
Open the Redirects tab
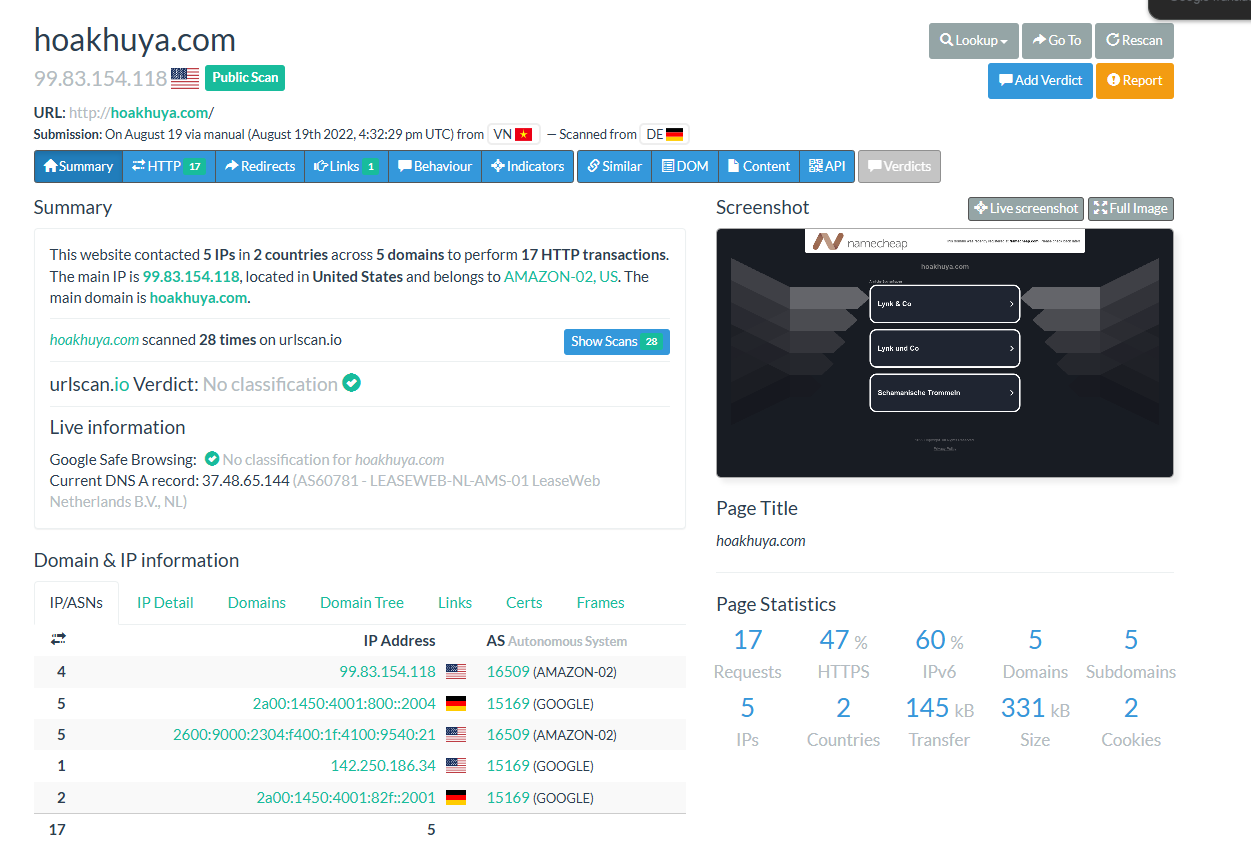click(x=260, y=167)
